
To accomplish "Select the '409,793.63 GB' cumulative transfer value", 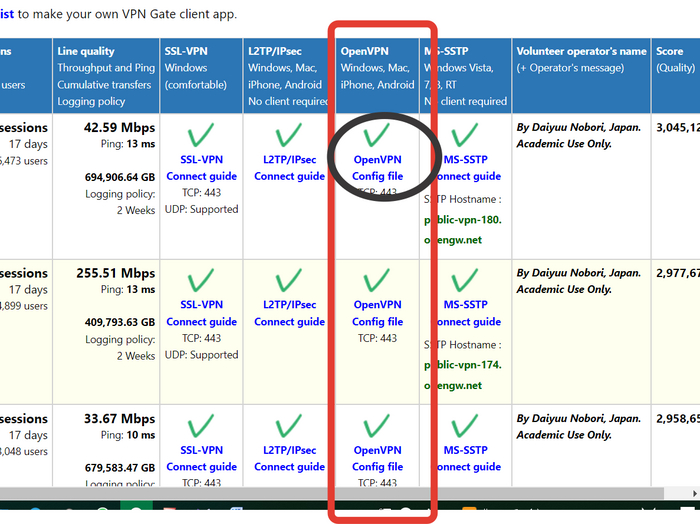I will click(120, 322).
